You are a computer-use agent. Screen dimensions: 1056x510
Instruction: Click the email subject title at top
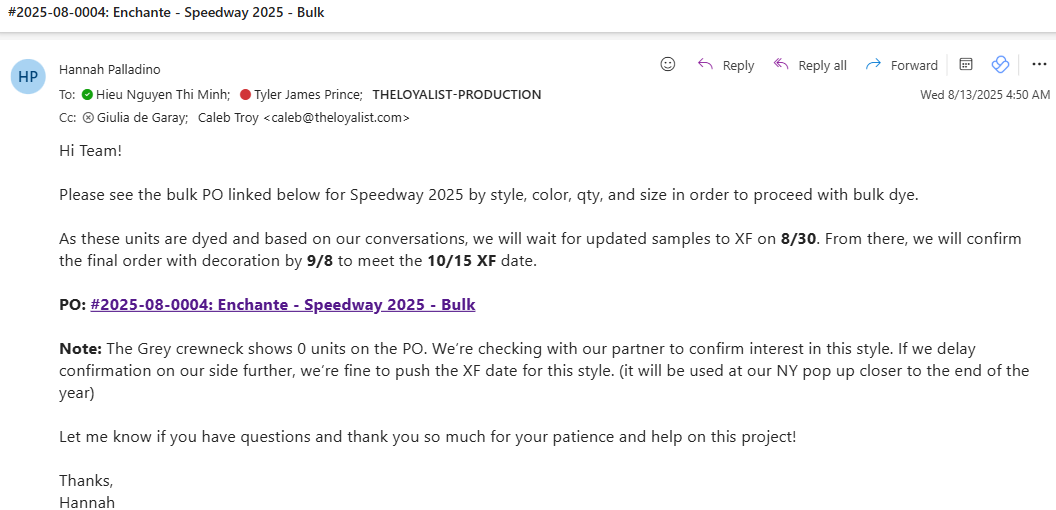click(x=166, y=13)
